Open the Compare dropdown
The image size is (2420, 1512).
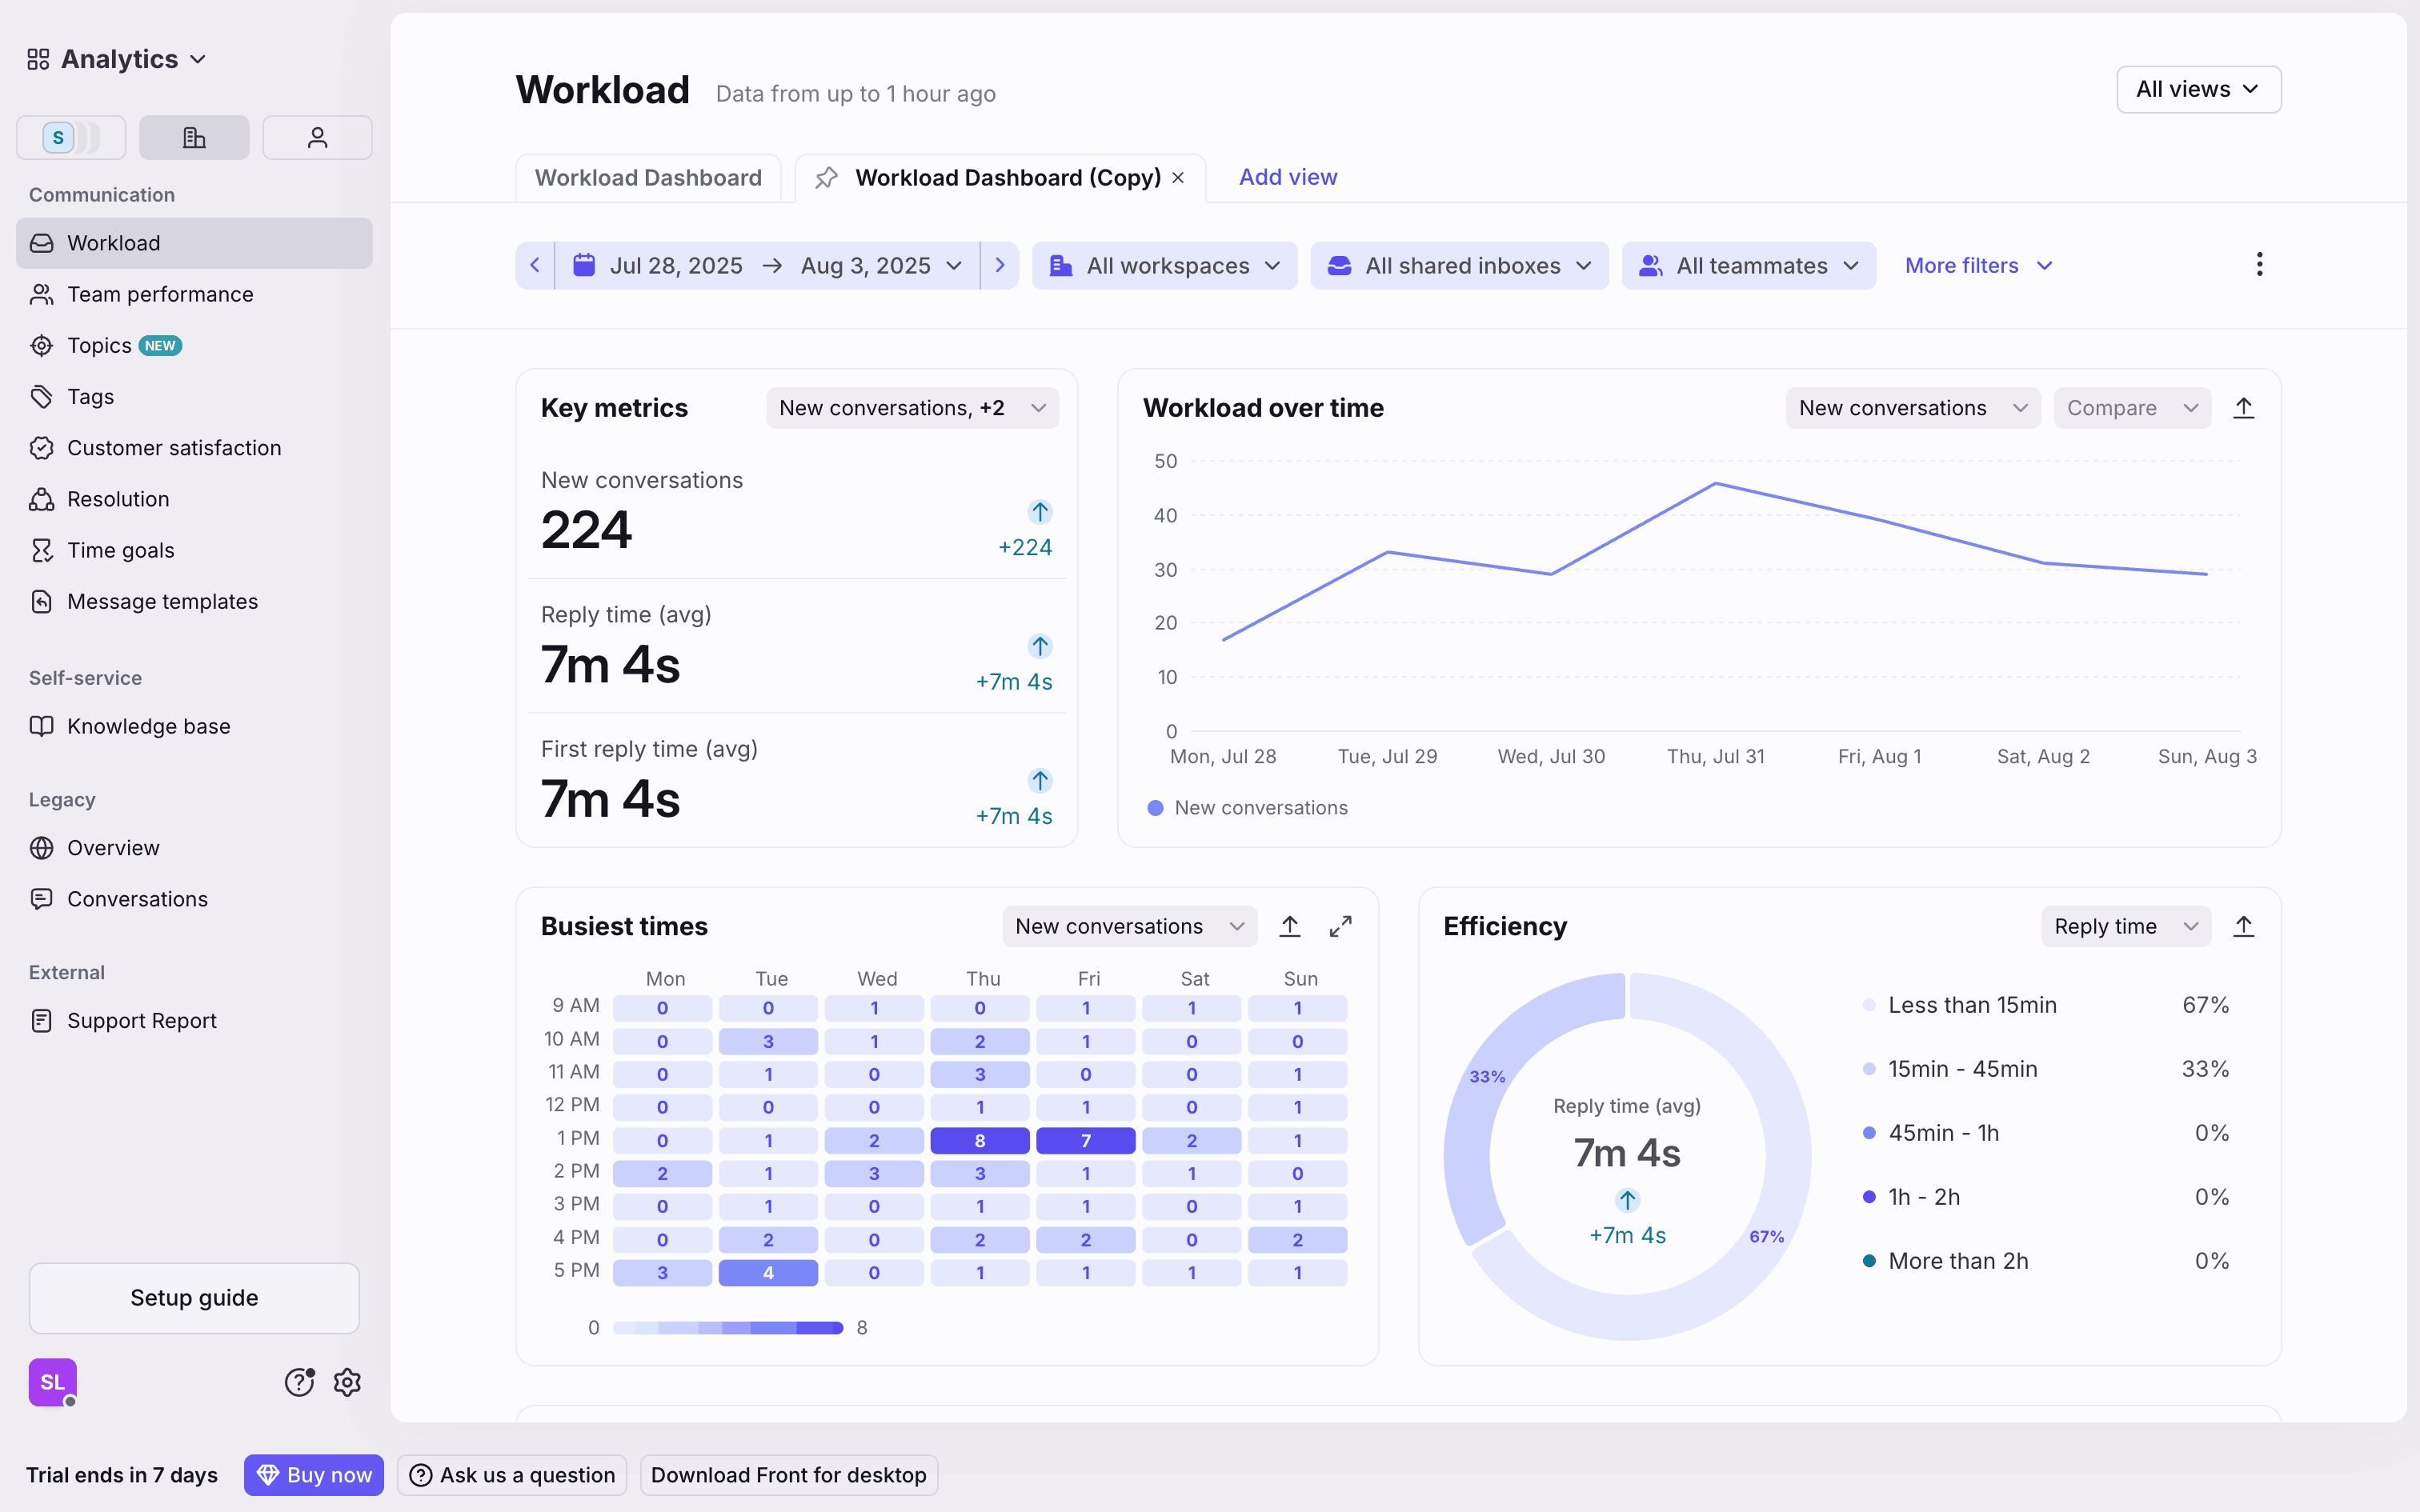point(2131,408)
